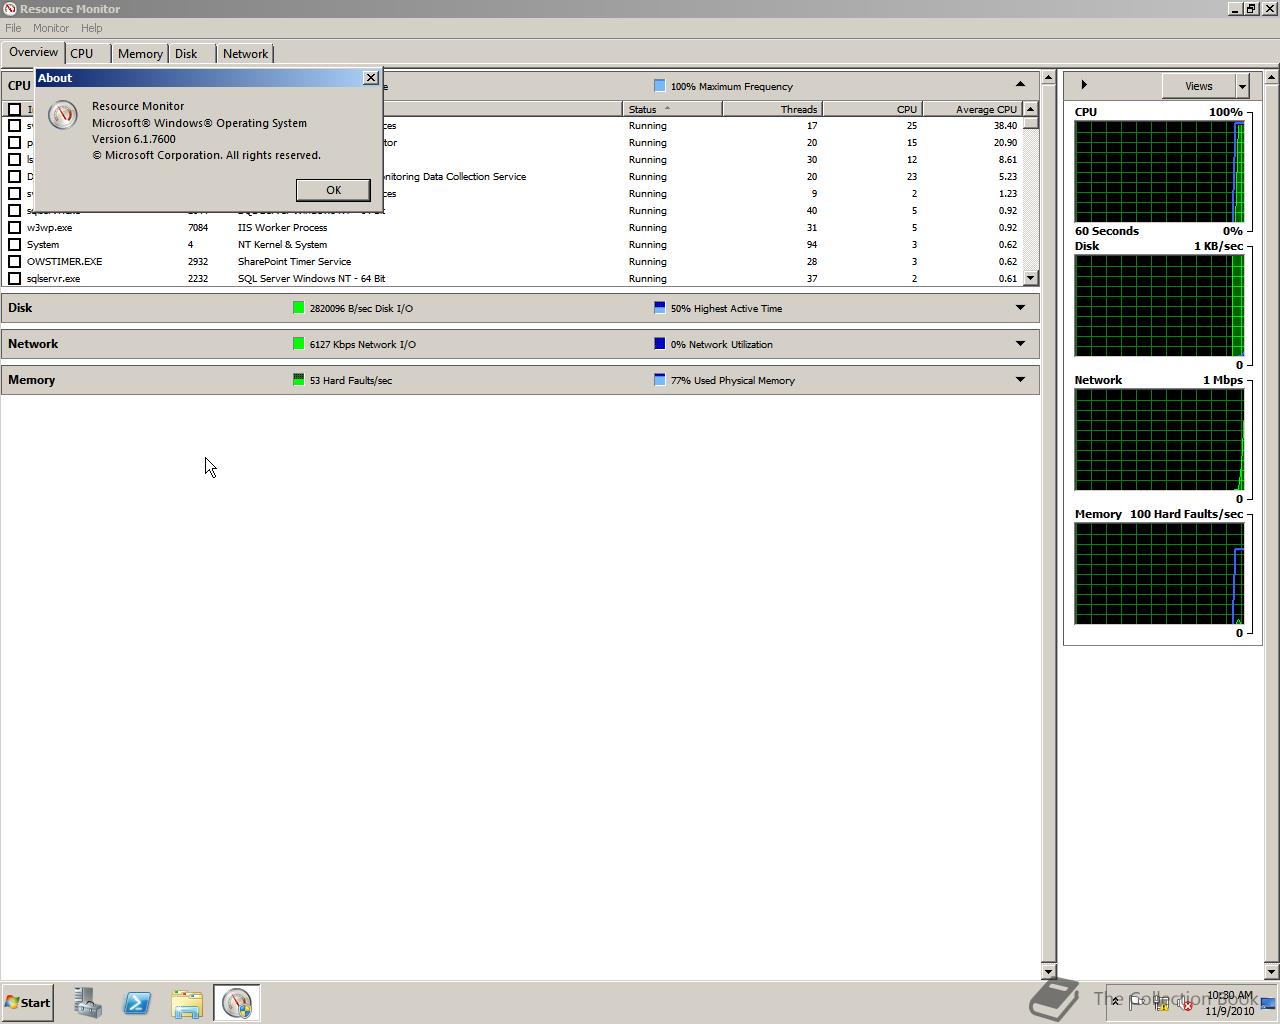
Task: Click the blue Highest Active Time indicator
Action: tap(659, 308)
